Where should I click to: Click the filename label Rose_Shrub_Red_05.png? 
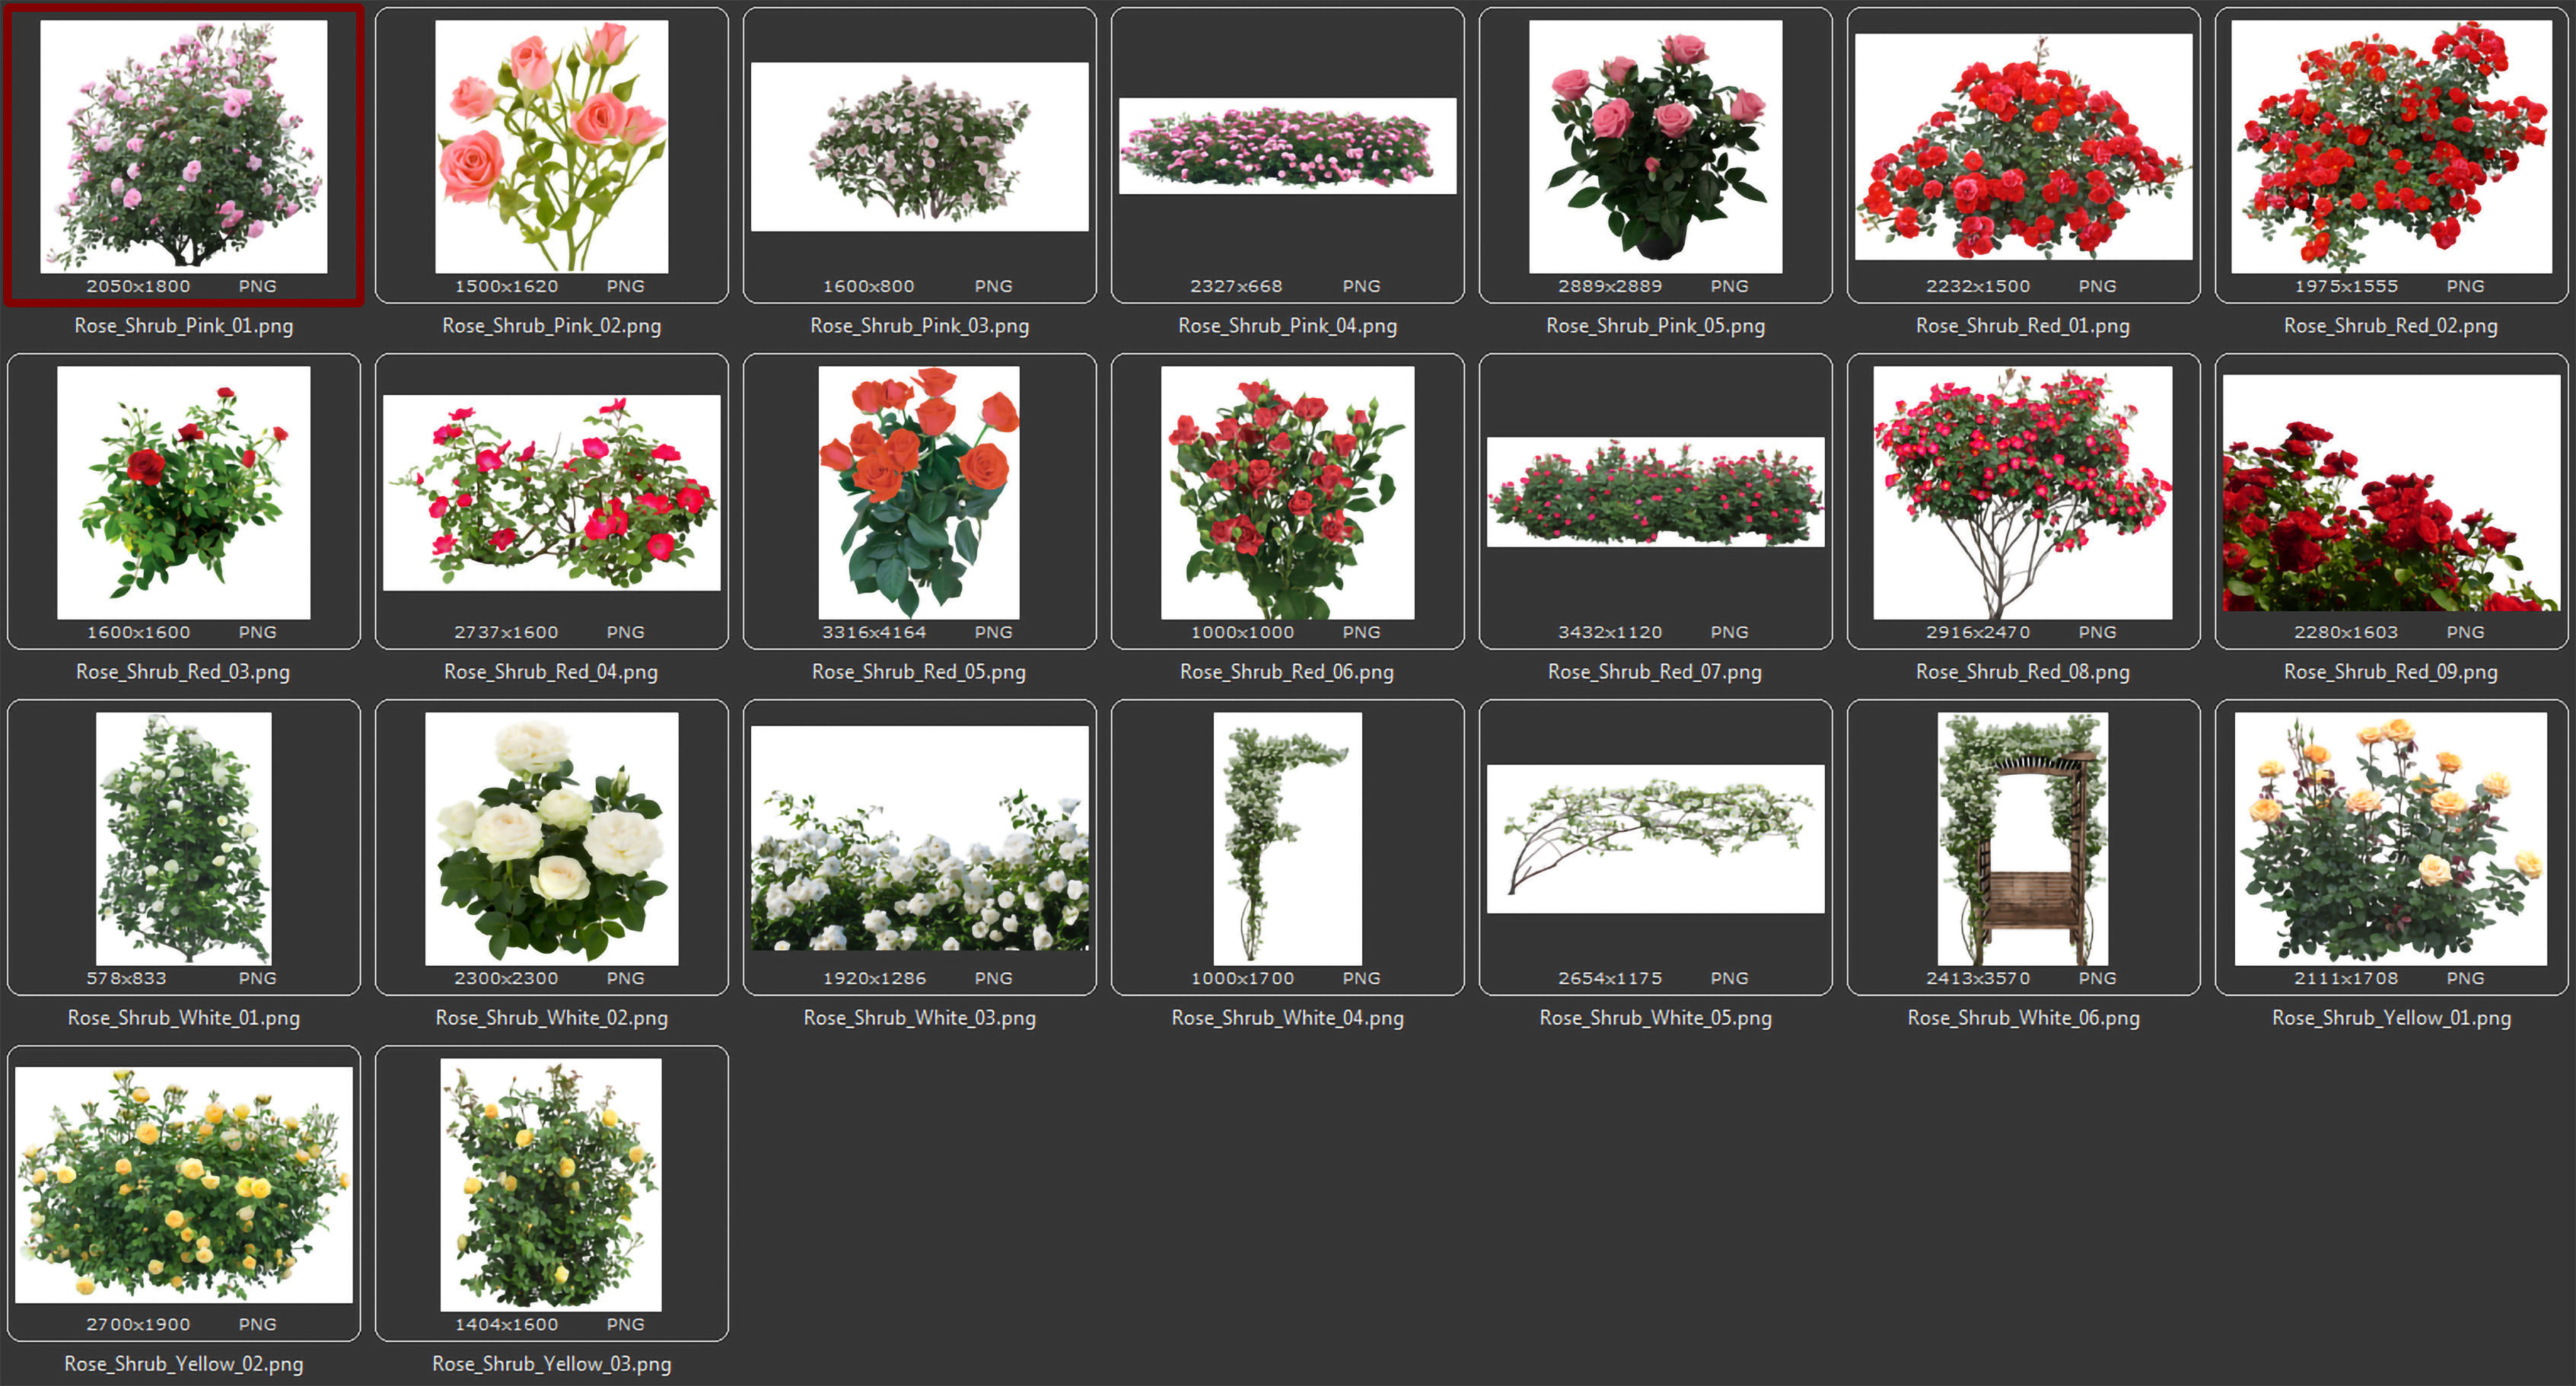pyautogui.click(x=919, y=672)
